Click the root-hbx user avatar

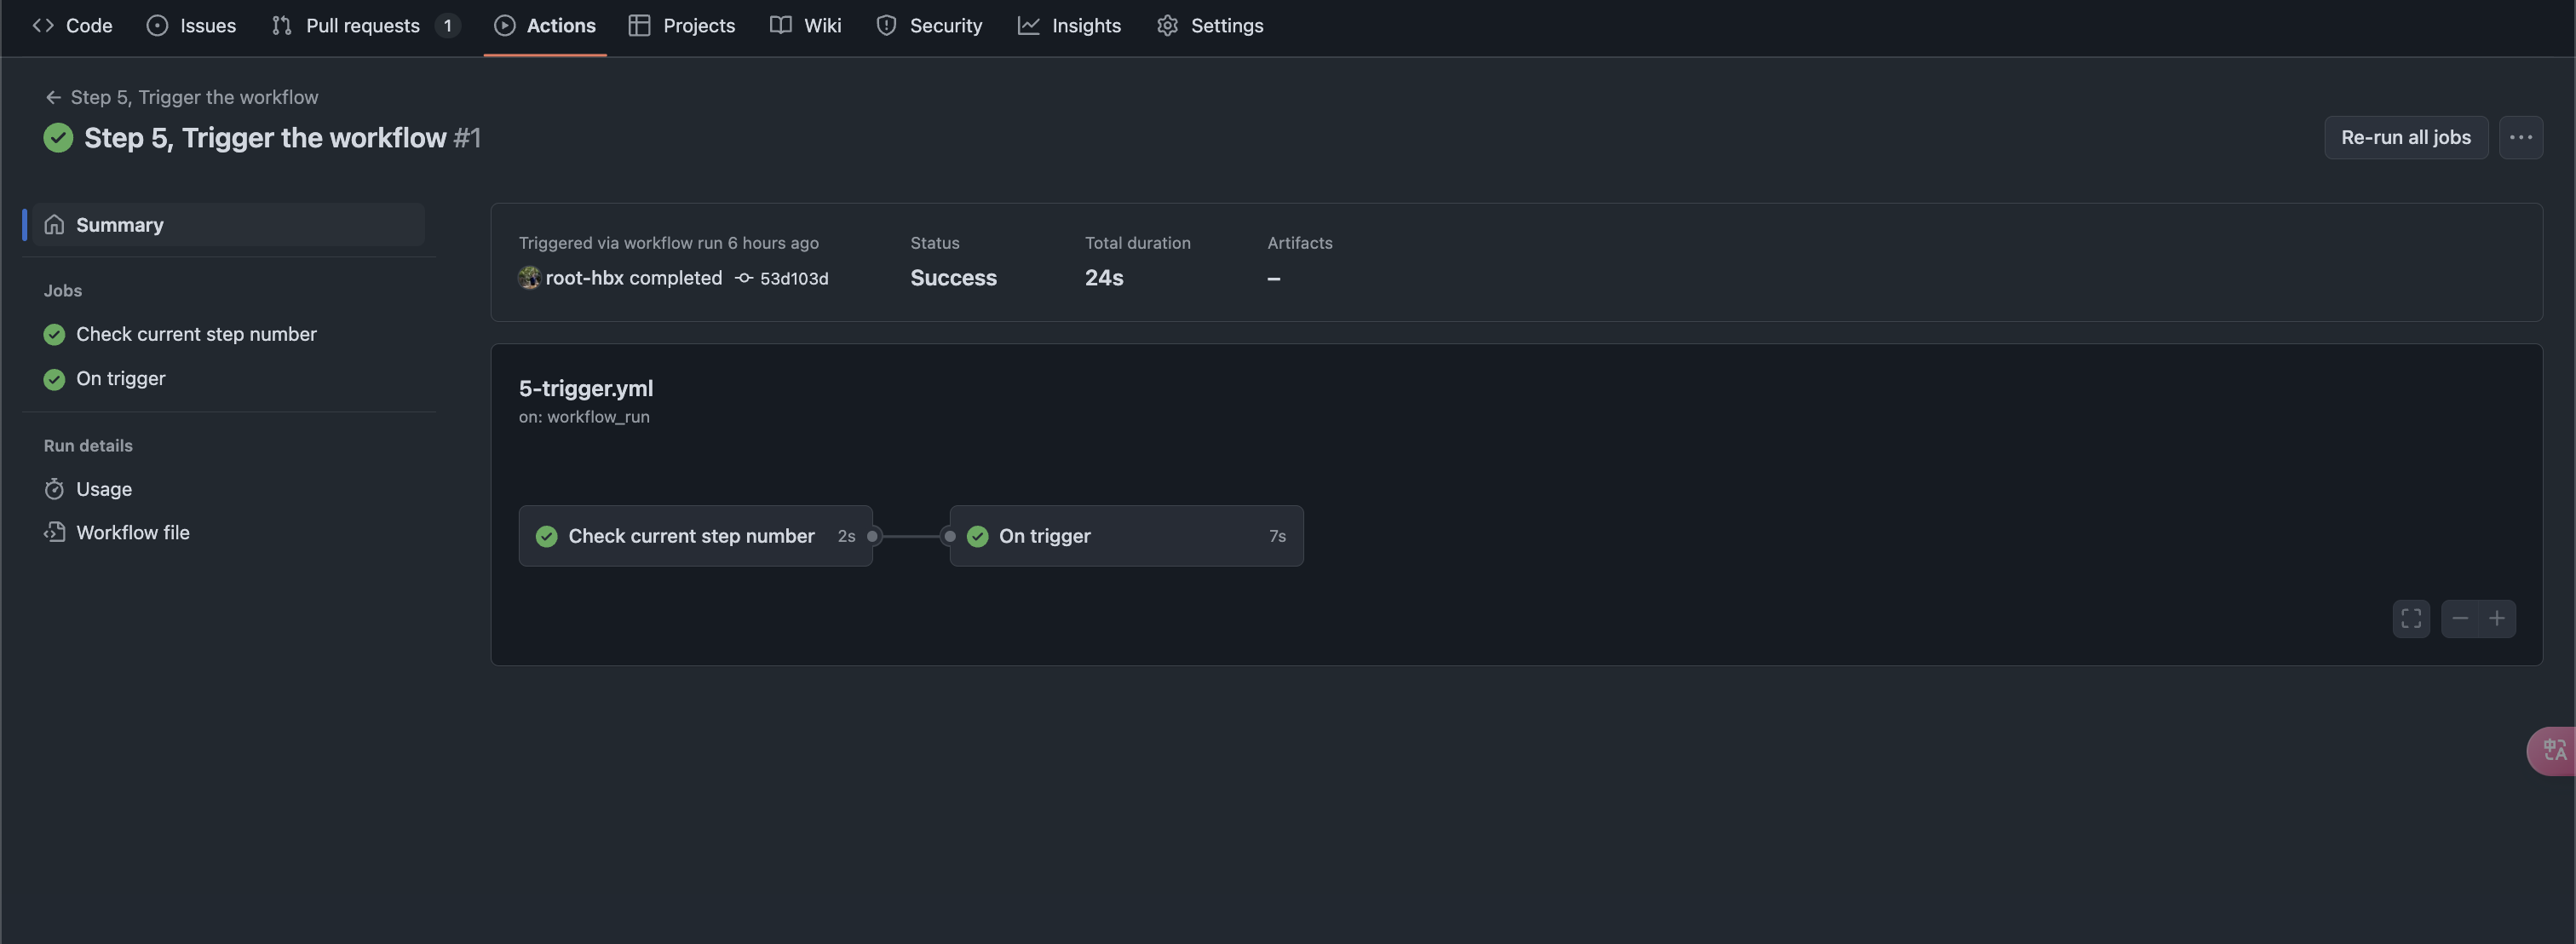click(529, 278)
